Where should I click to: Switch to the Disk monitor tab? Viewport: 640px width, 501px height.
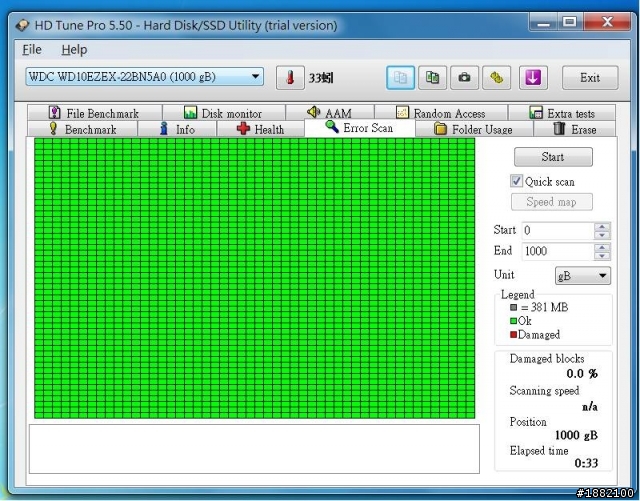pyautogui.click(x=224, y=113)
